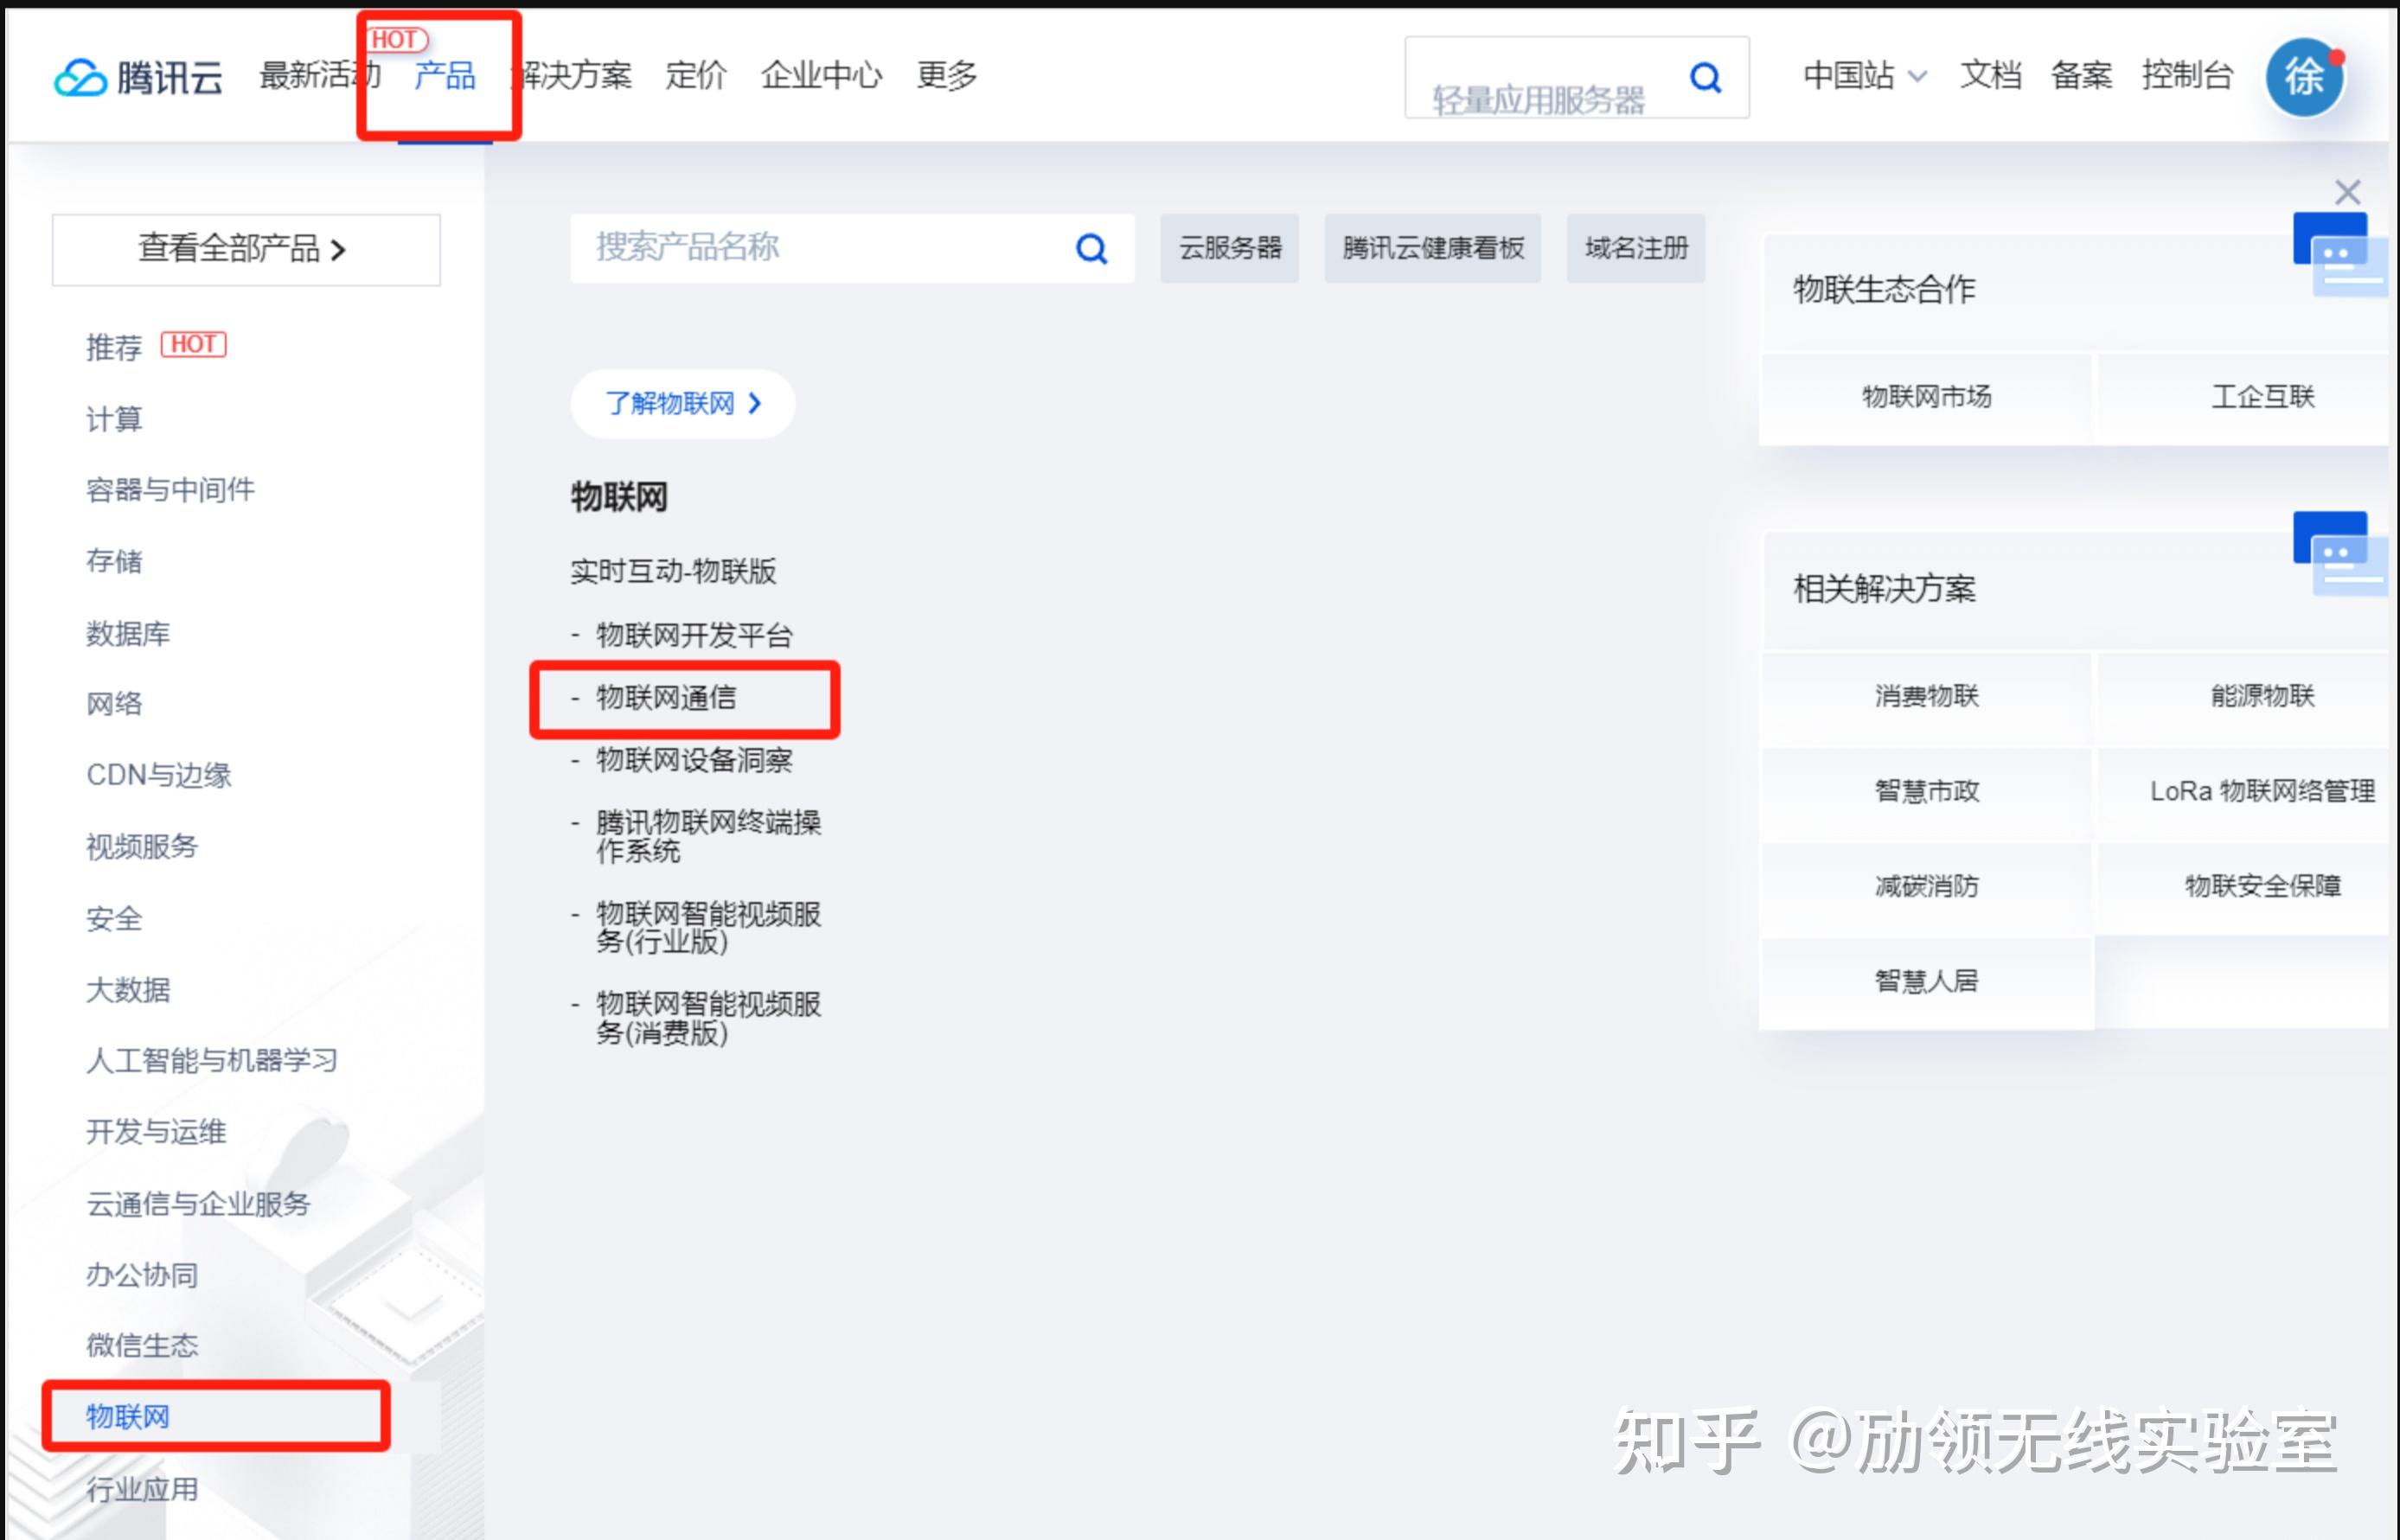Open 物联网智能视频服务(消费版) product
This screenshot has height=1540, width=2400.
708,1018
